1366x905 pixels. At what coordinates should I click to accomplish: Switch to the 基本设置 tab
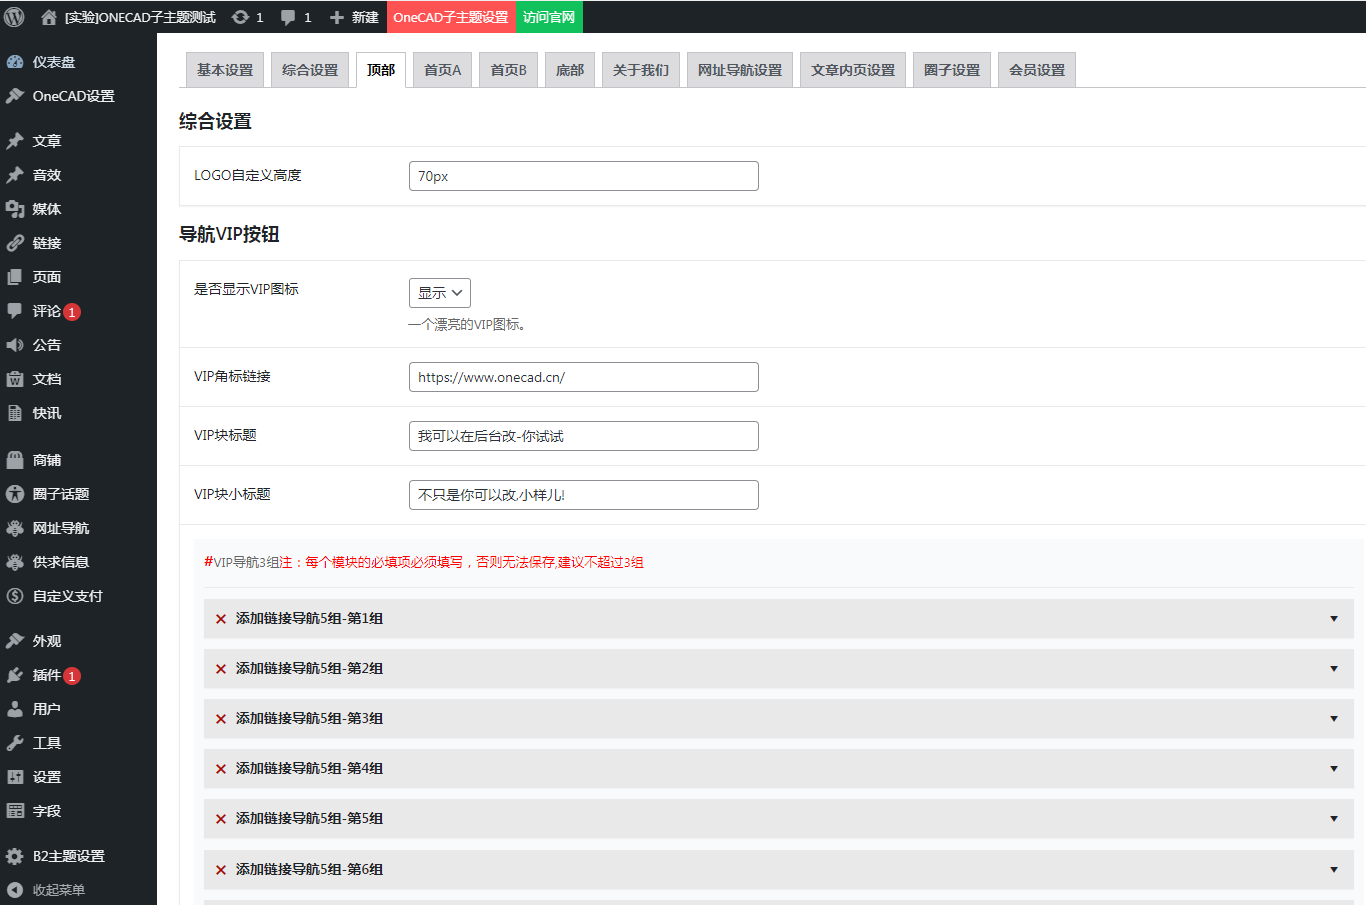coord(225,70)
